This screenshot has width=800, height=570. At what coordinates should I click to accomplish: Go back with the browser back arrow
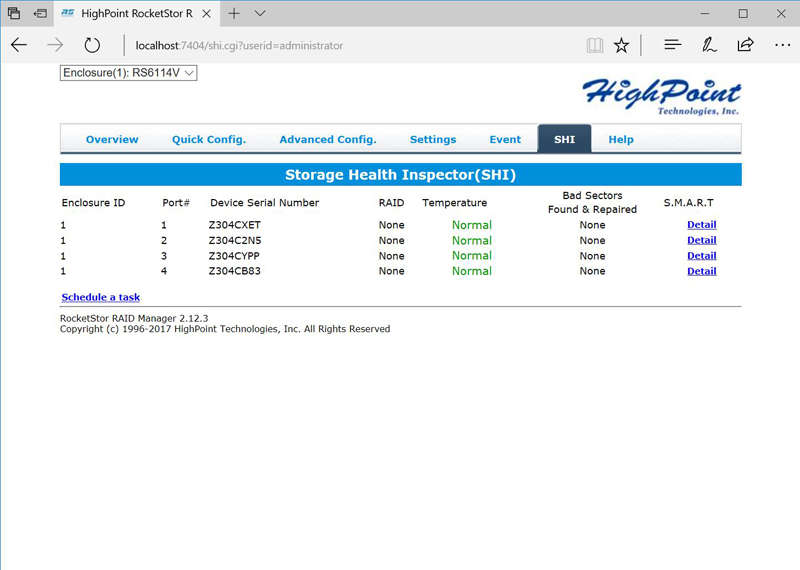coord(19,45)
